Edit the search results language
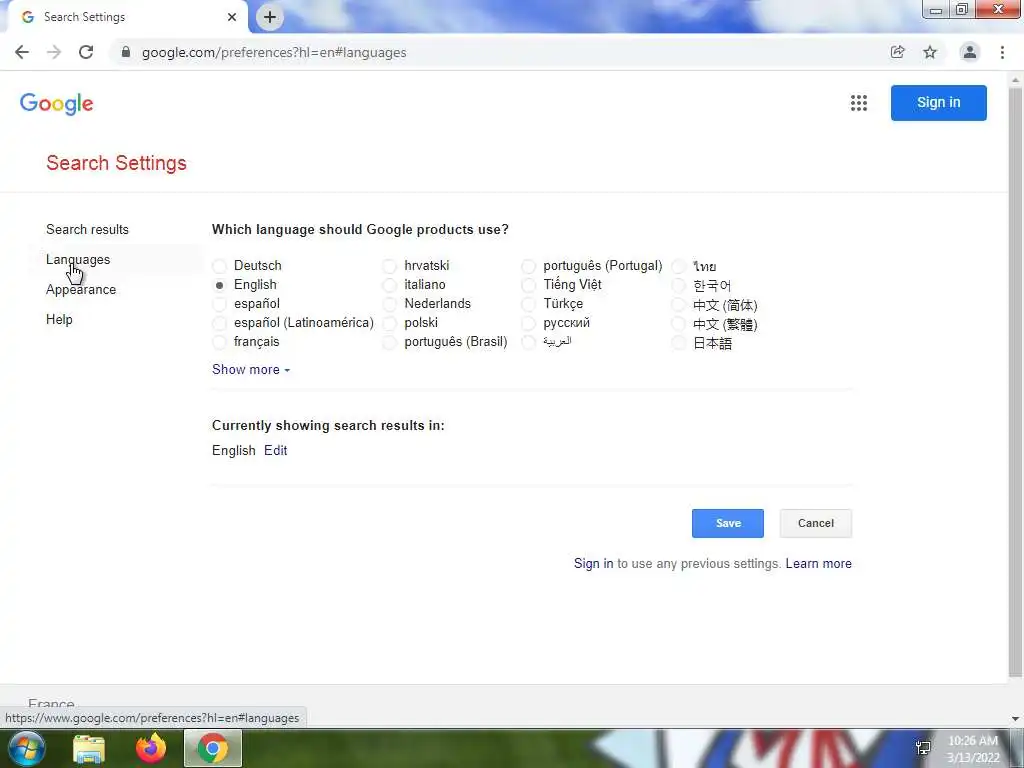The width and height of the screenshot is (1024, 768). [x=276, y=451]
